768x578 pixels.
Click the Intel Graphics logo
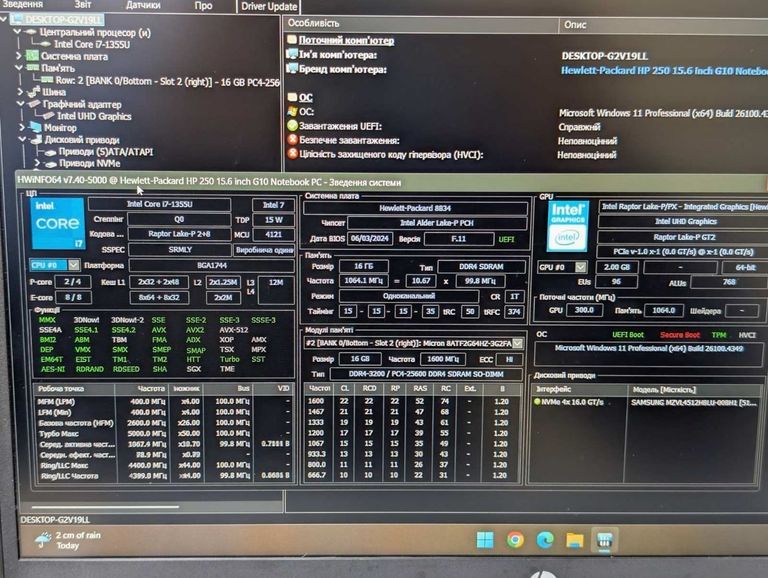tap(567, 226)
